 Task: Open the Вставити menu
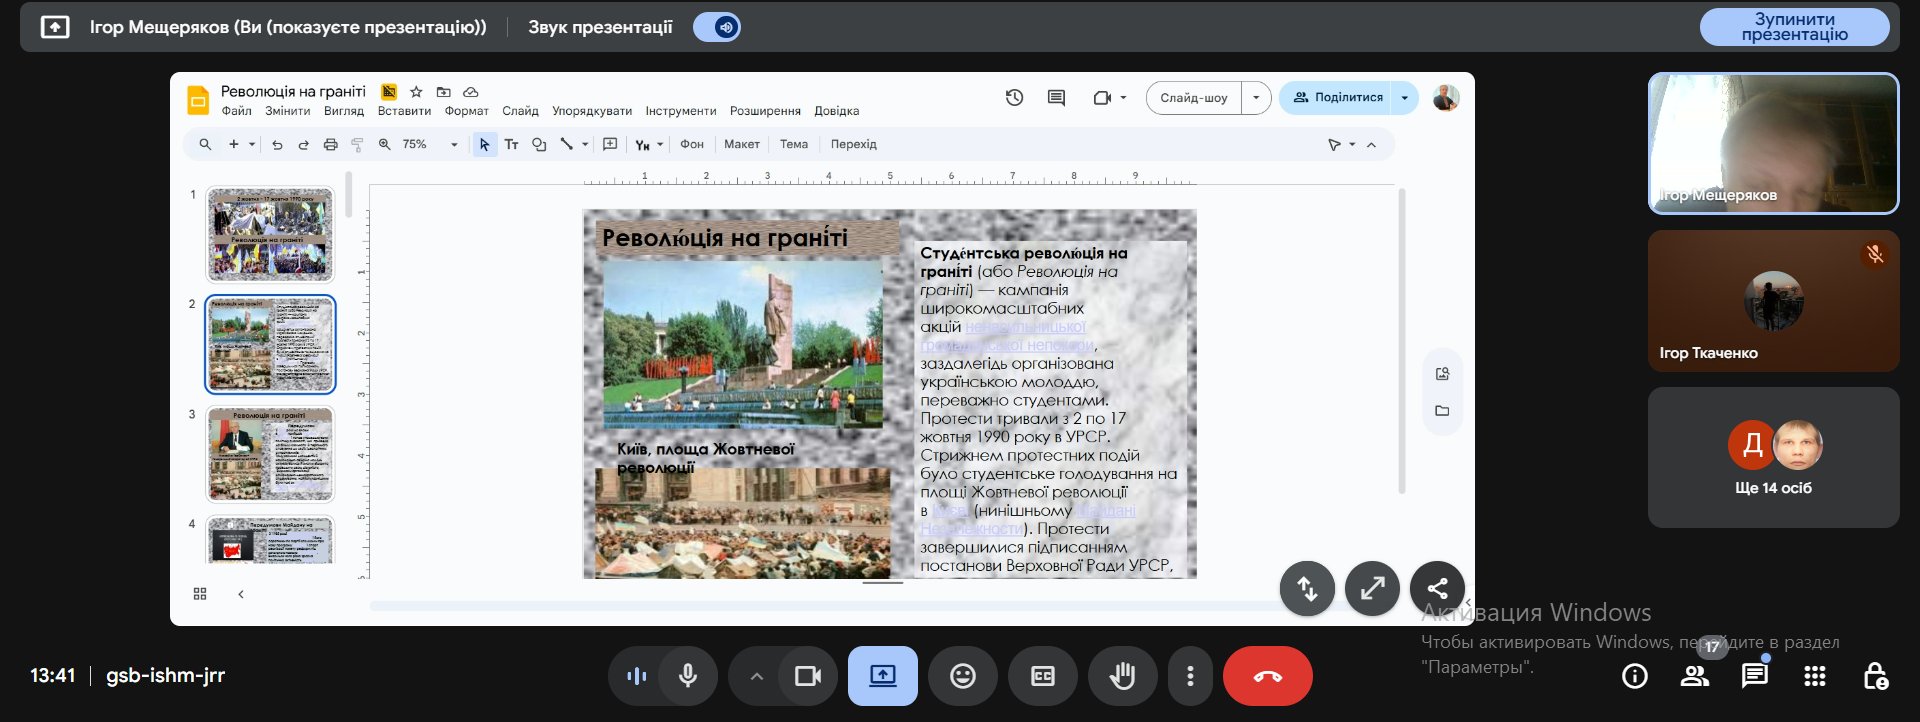(404, 111)
